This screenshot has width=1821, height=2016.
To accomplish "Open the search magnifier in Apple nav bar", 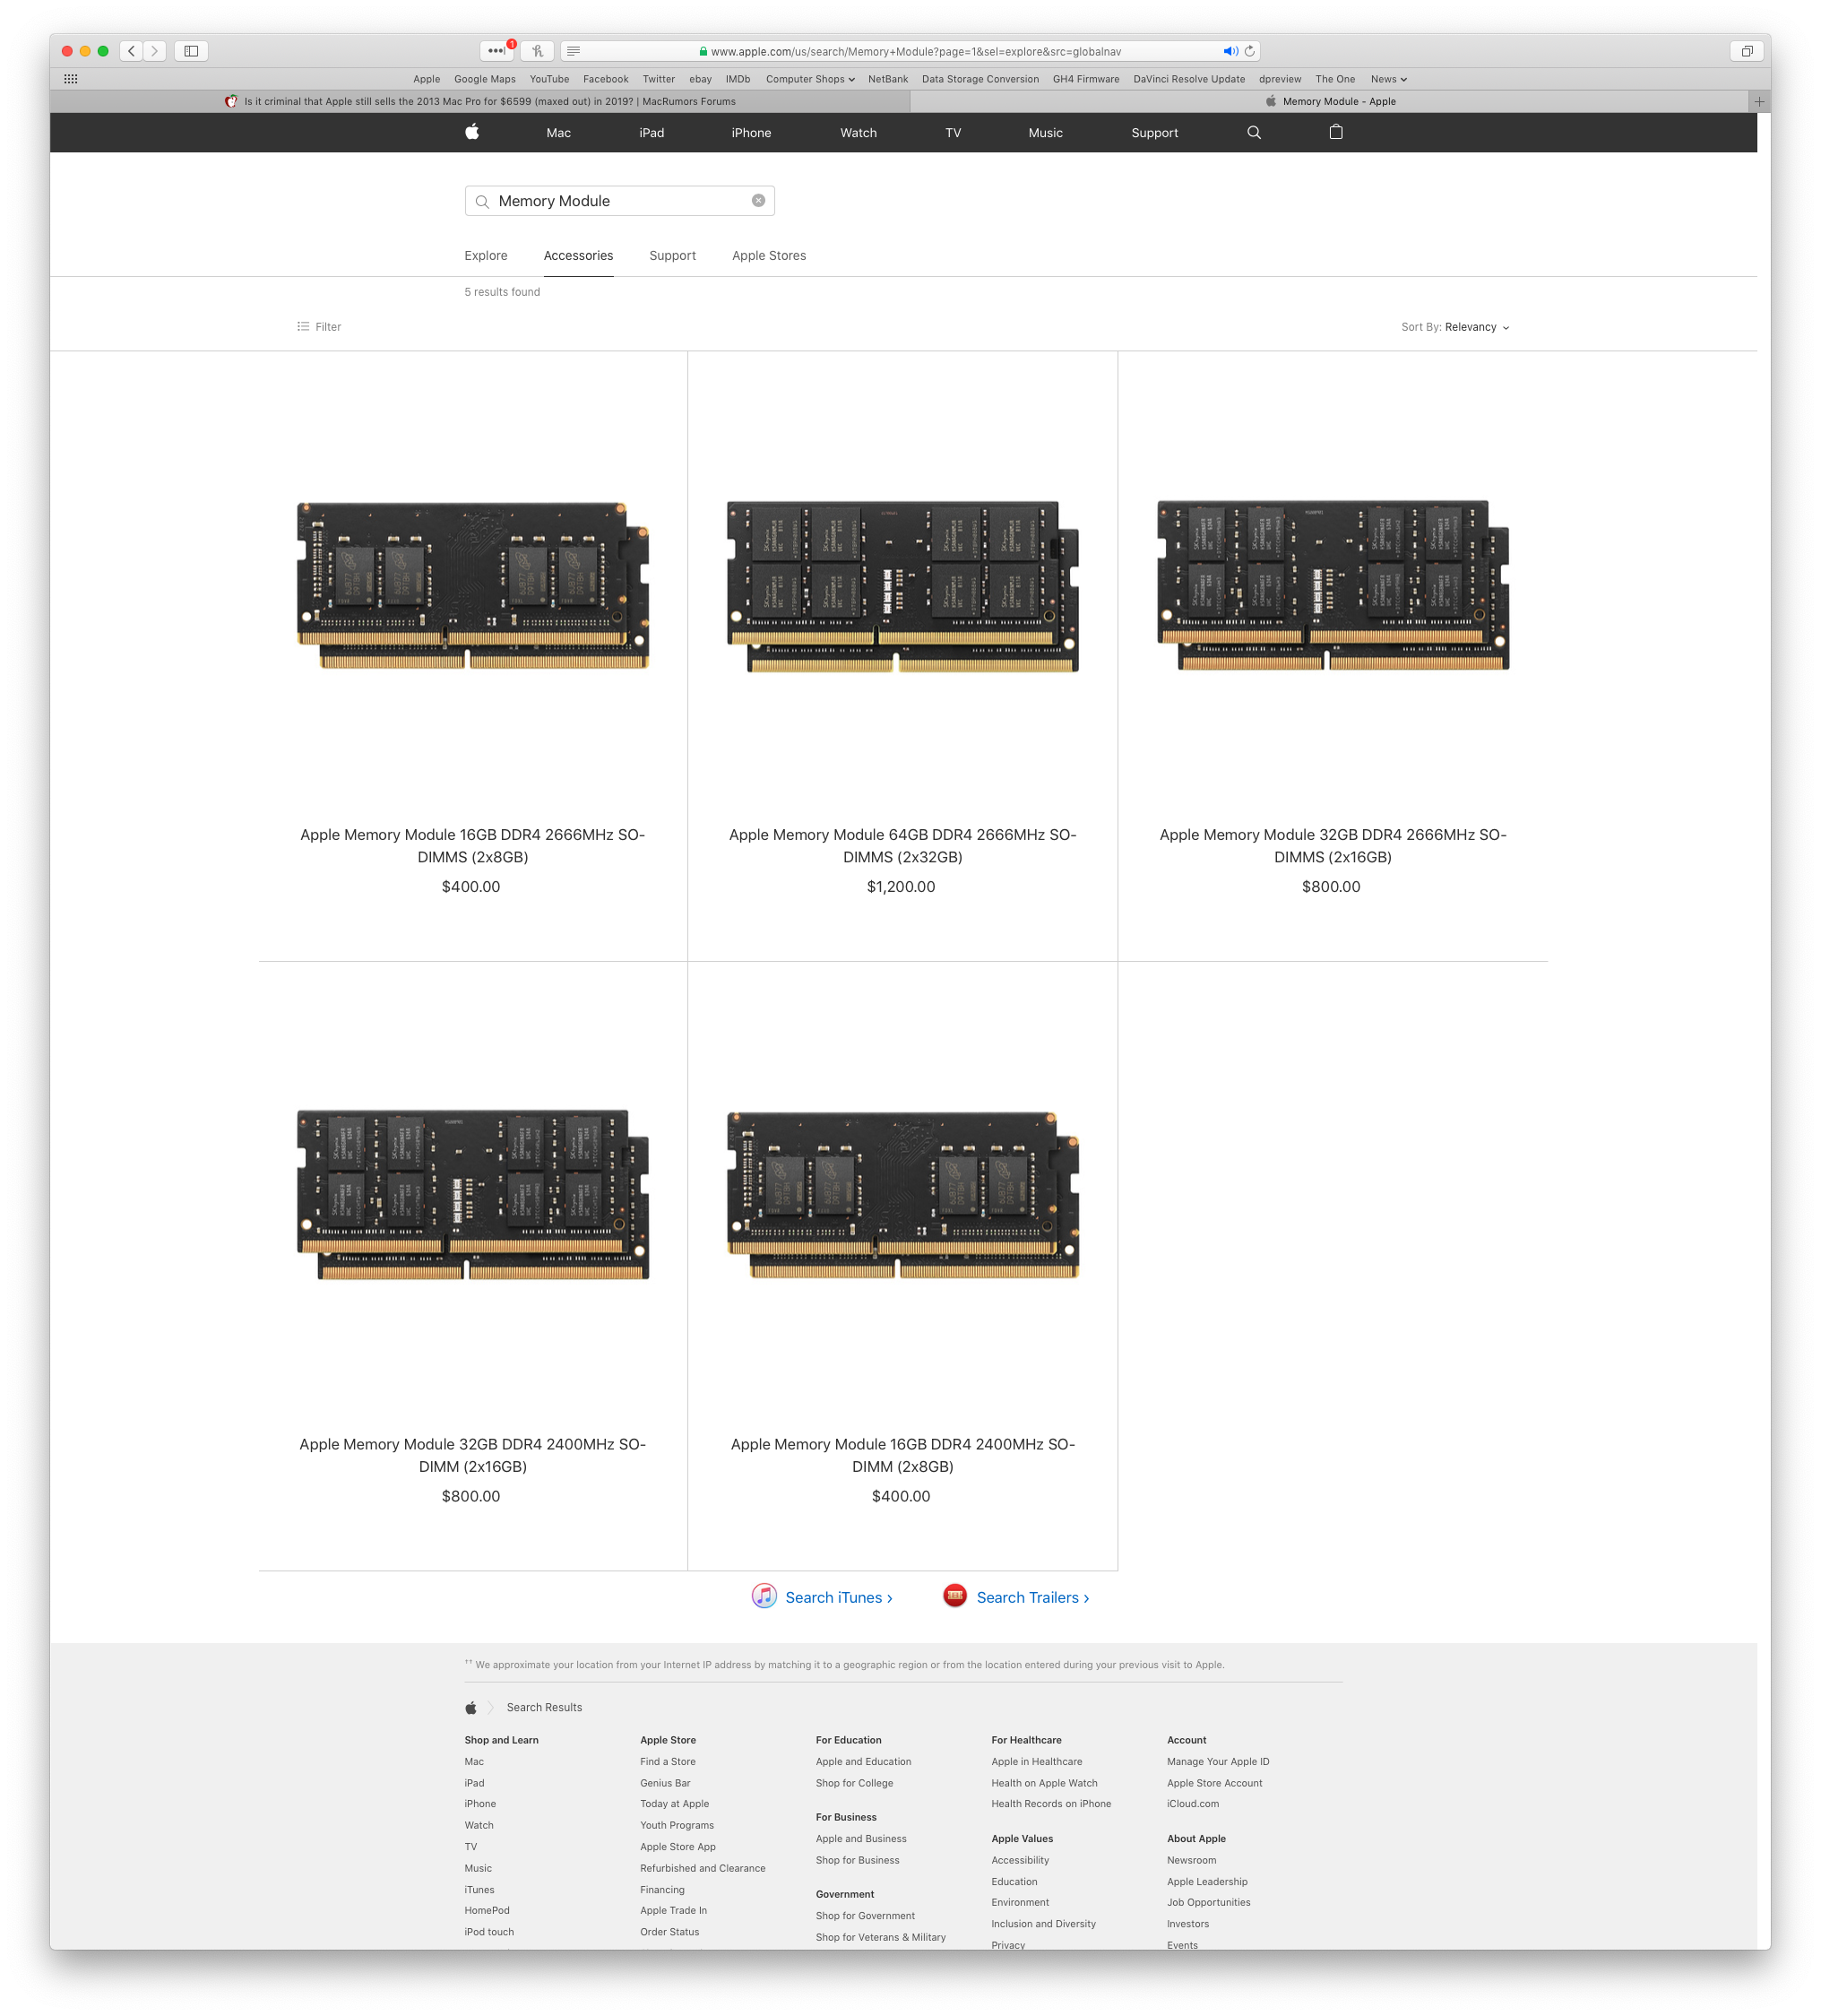I will coord(1254,132).
